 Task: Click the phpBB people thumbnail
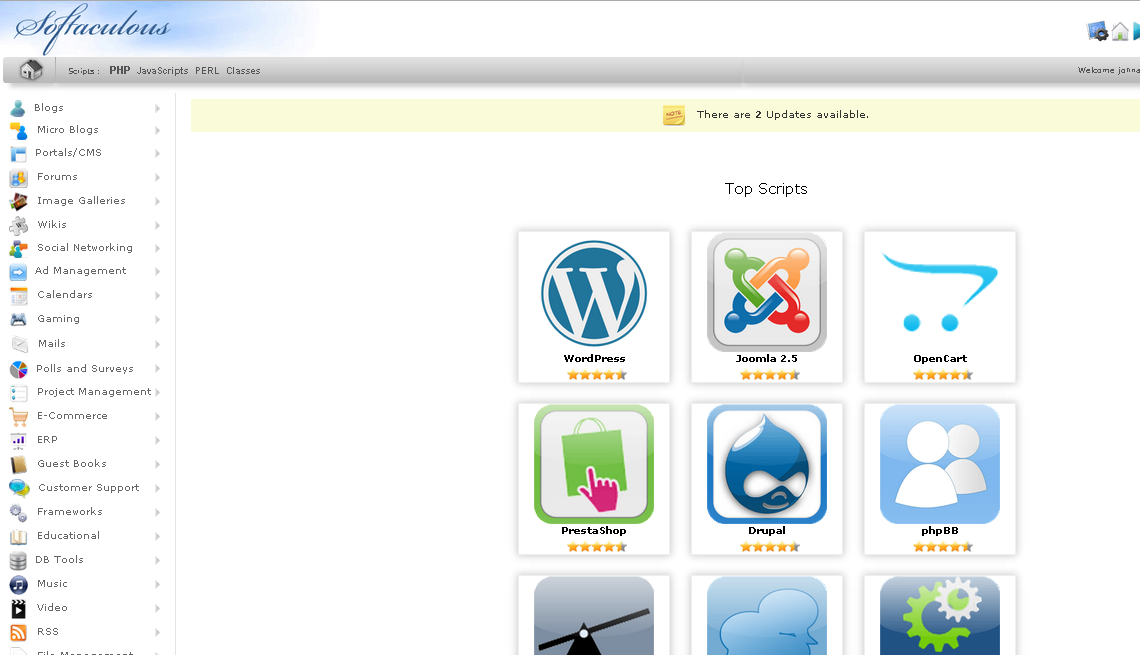939,464
